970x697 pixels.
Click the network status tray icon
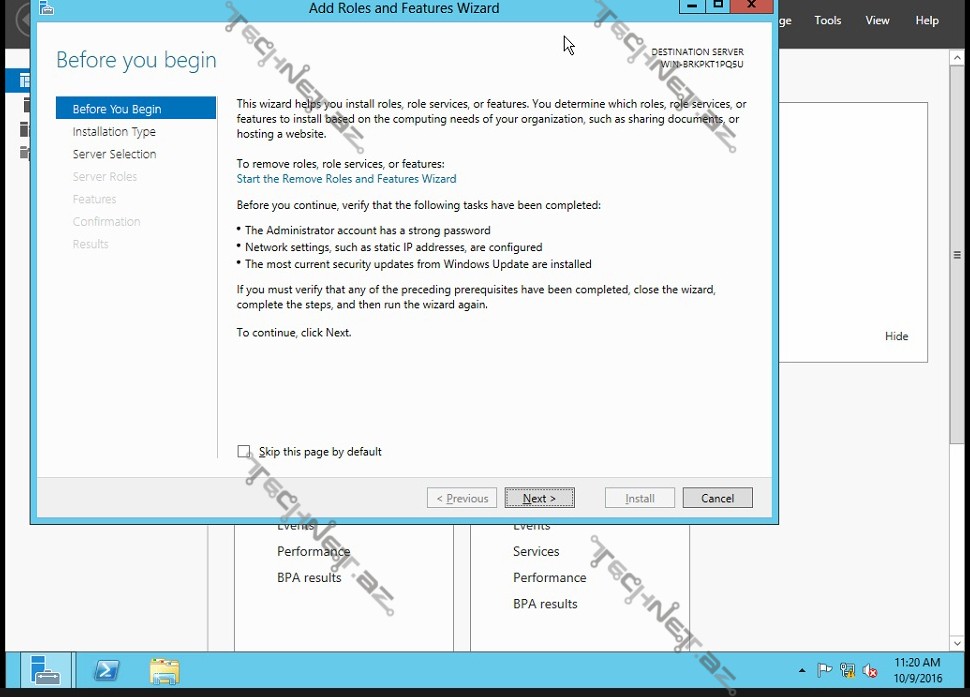point(848,670)
